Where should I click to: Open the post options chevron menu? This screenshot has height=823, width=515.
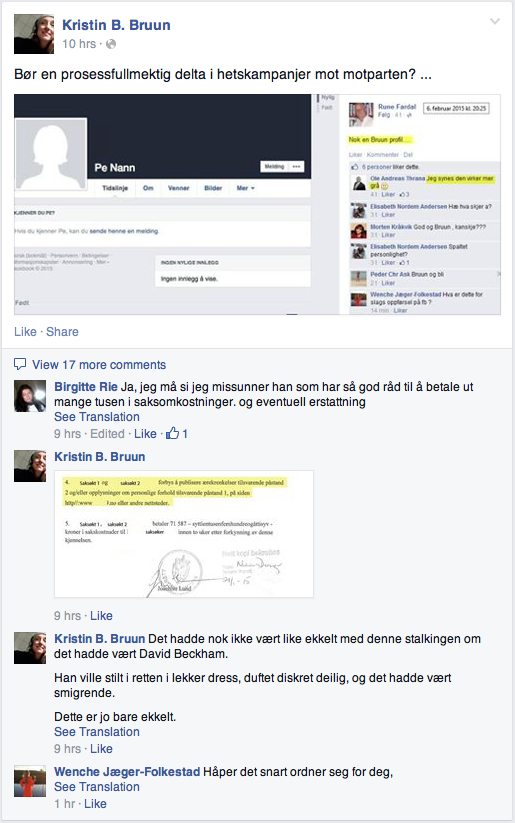495,22
